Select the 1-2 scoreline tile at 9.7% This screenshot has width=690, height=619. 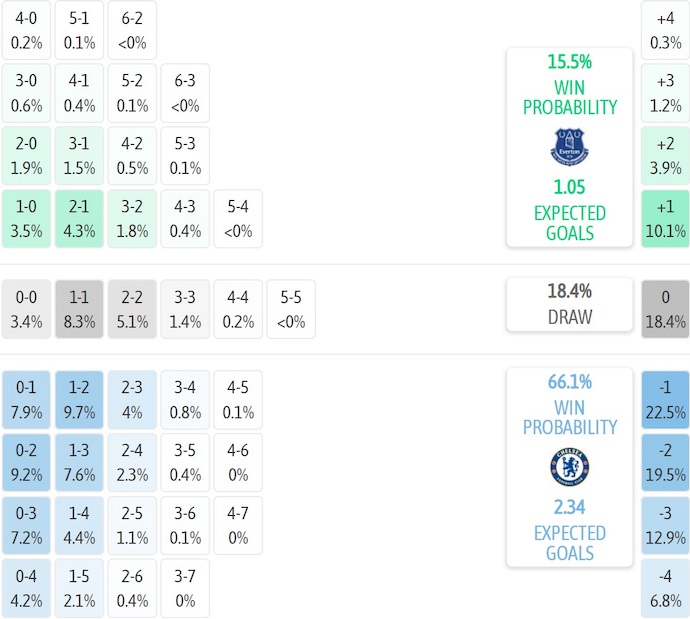[x=79, y=399]
